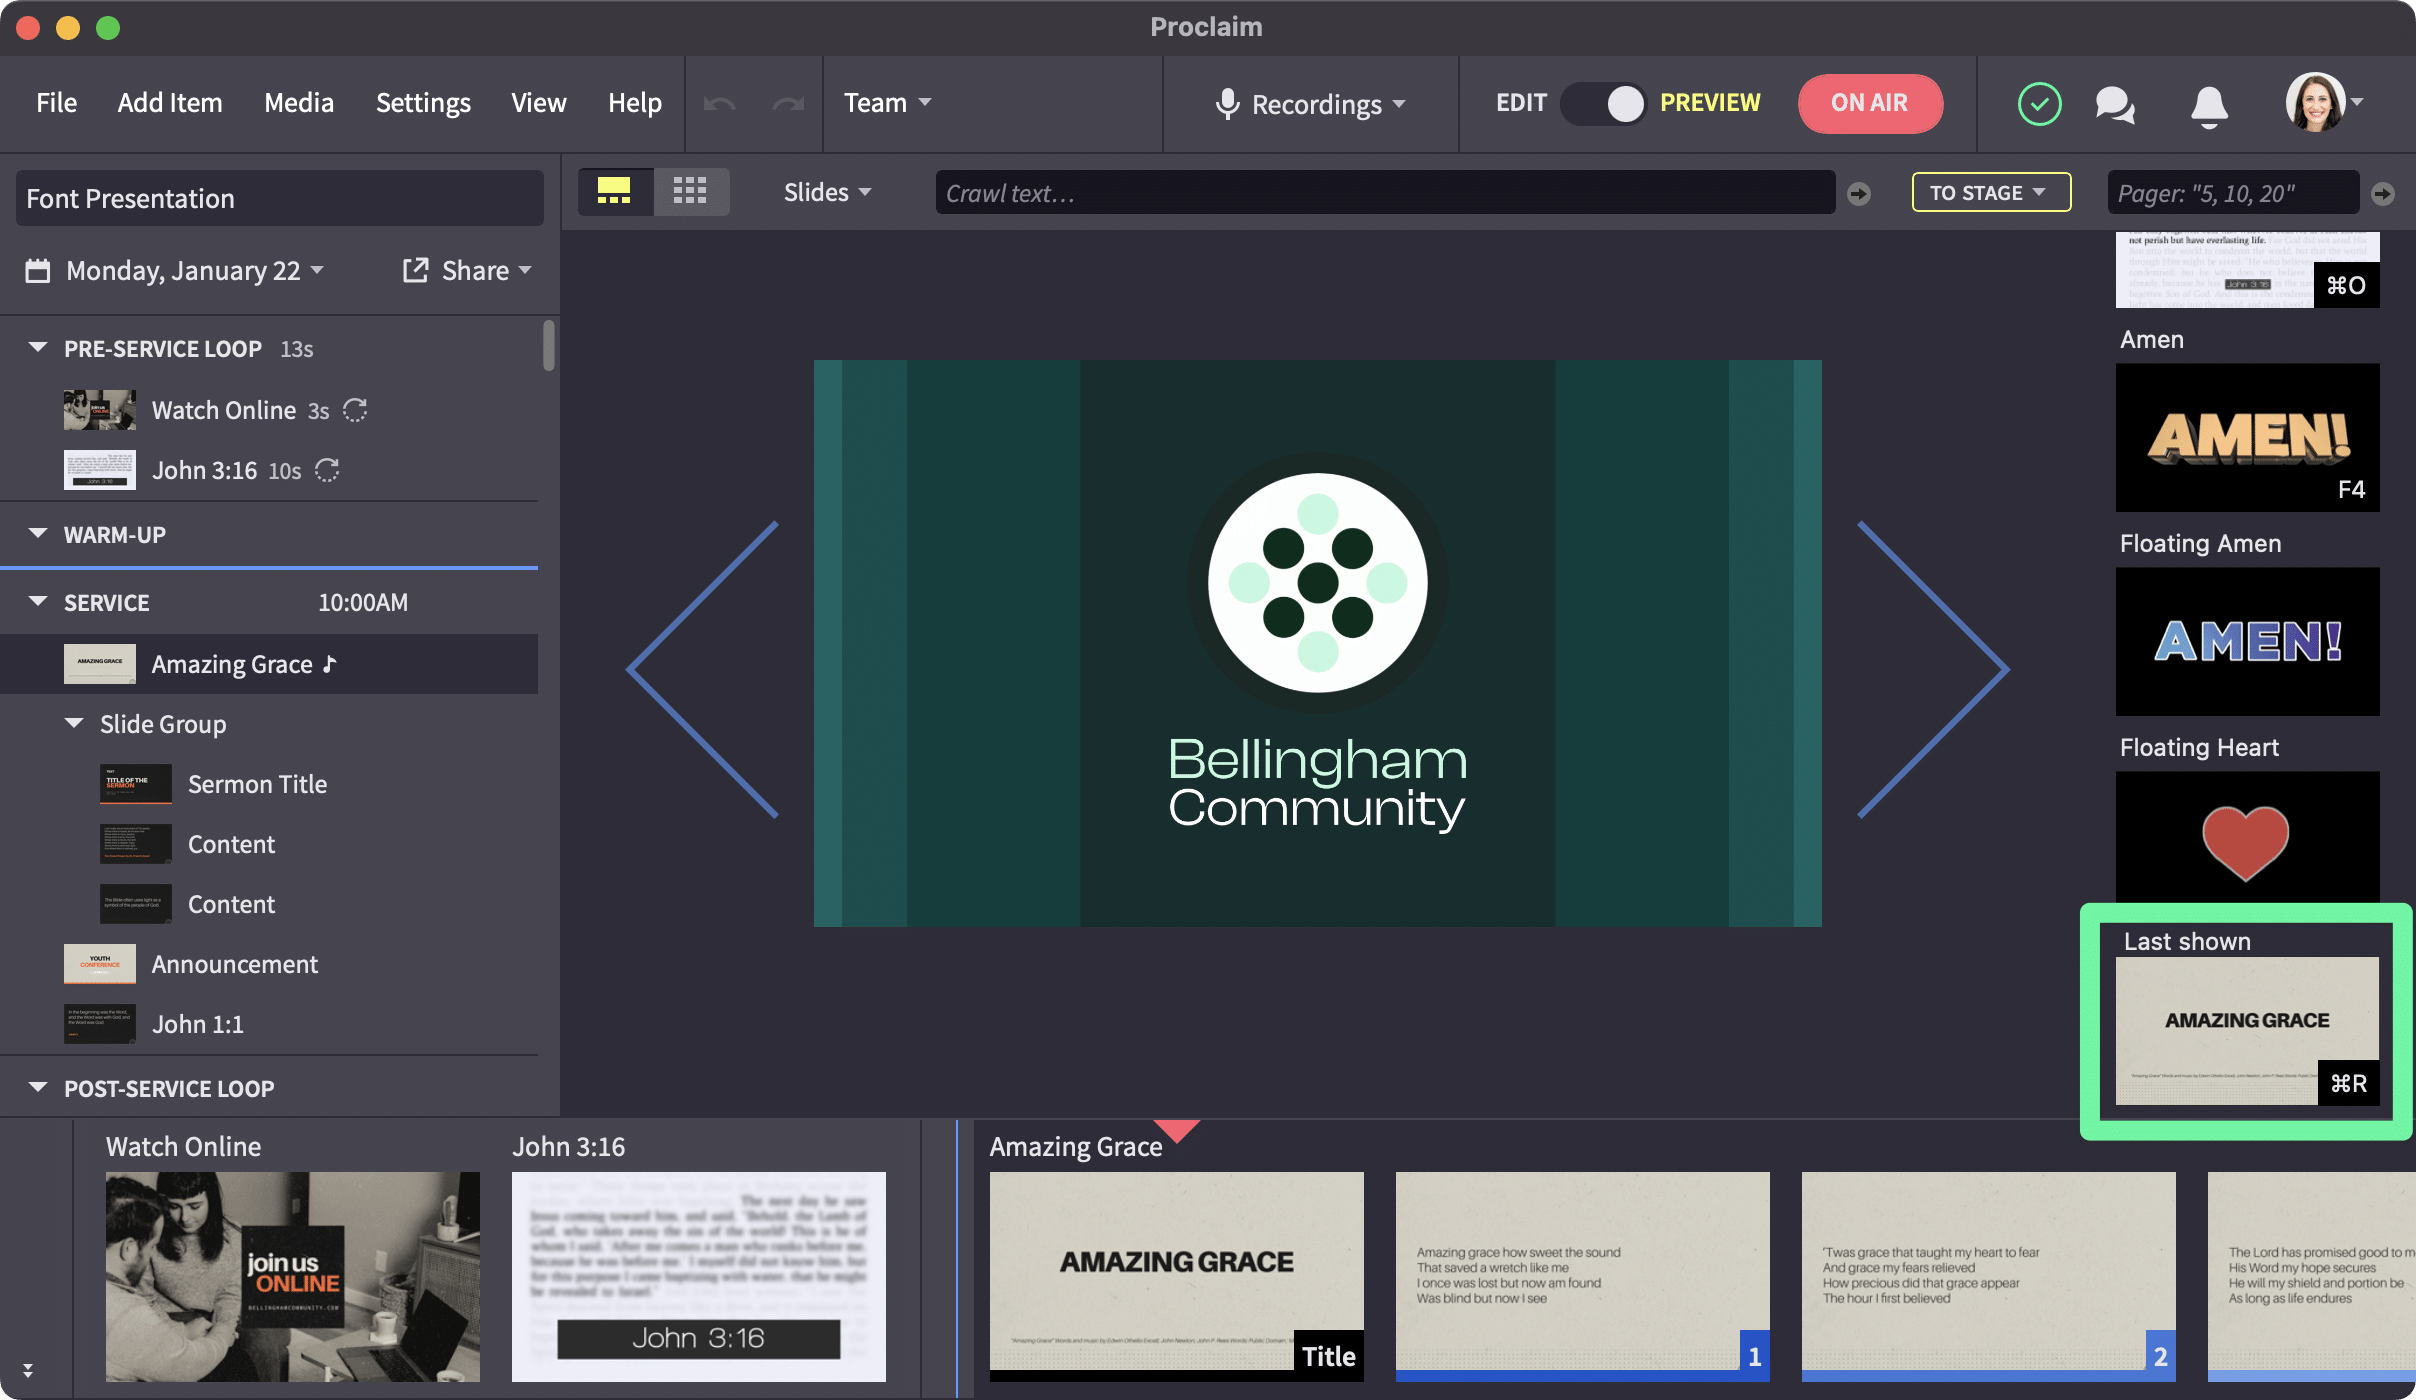Click the TO STAGE button
2416x1400 pixels.
1988,192
